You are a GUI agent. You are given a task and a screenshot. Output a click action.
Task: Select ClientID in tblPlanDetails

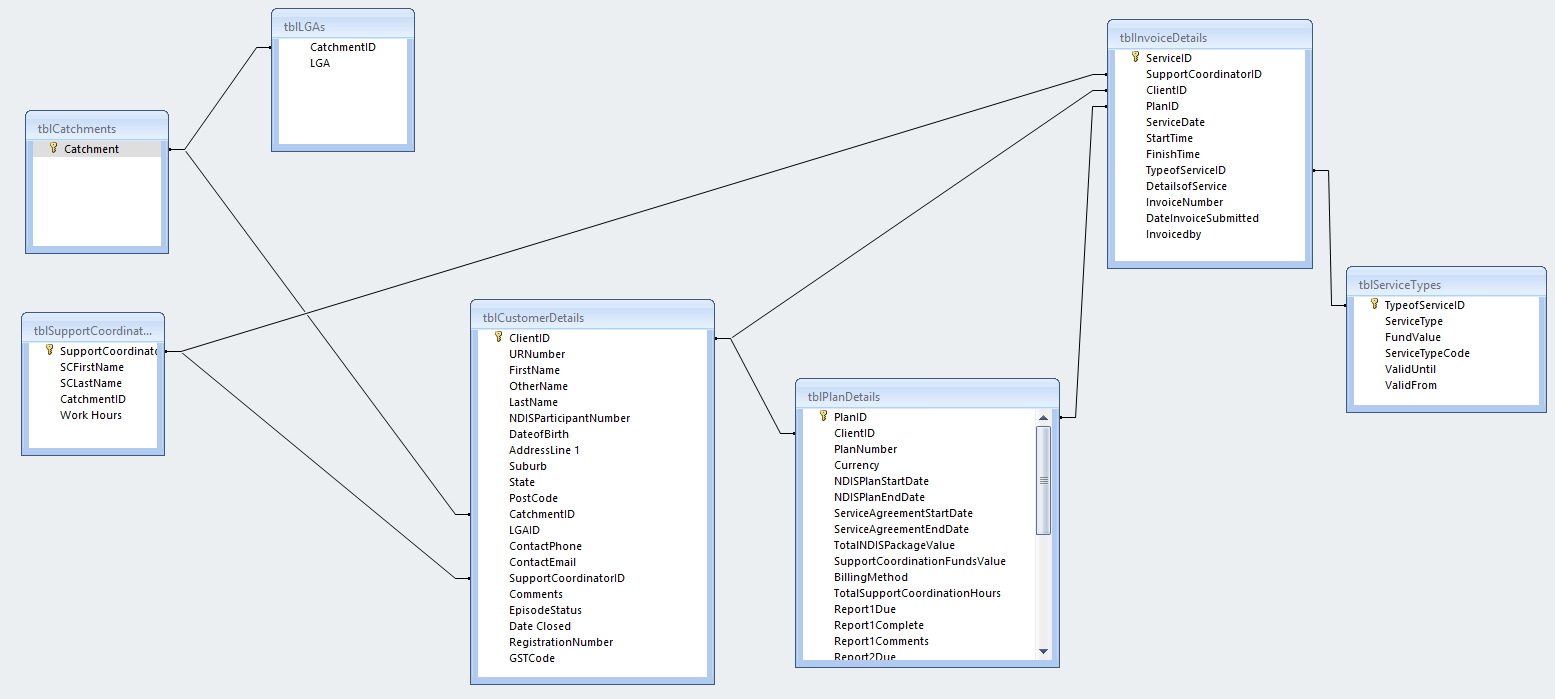pos(855,433)
